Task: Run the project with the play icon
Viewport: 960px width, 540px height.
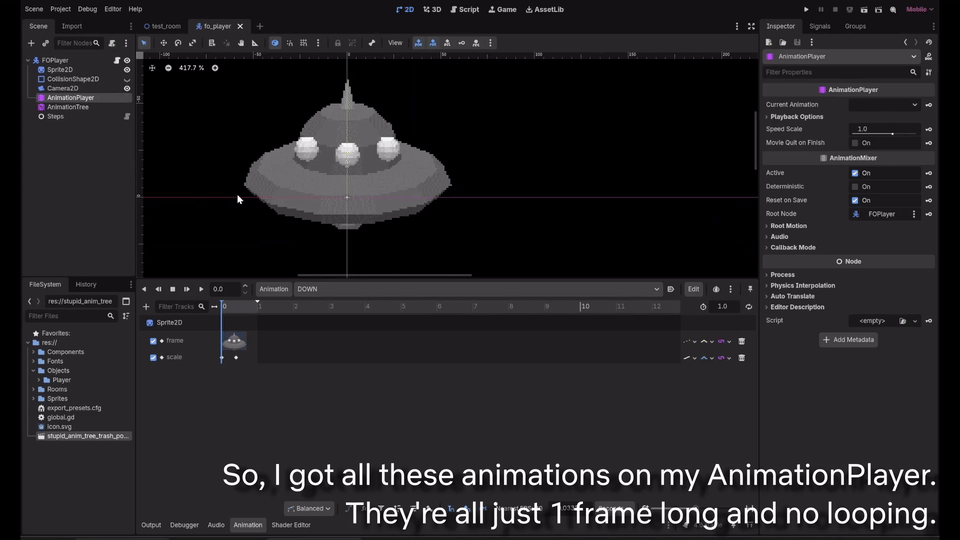Action: [x=807, y=9]
